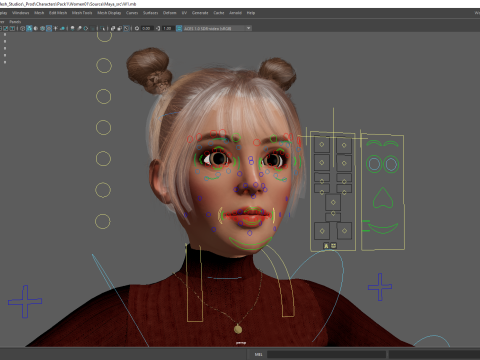The width and height of the screenshot is (480, 360).
Task: Select the left eye circle control in face panel
Action: pyautogui.click(x=374, y=164)
